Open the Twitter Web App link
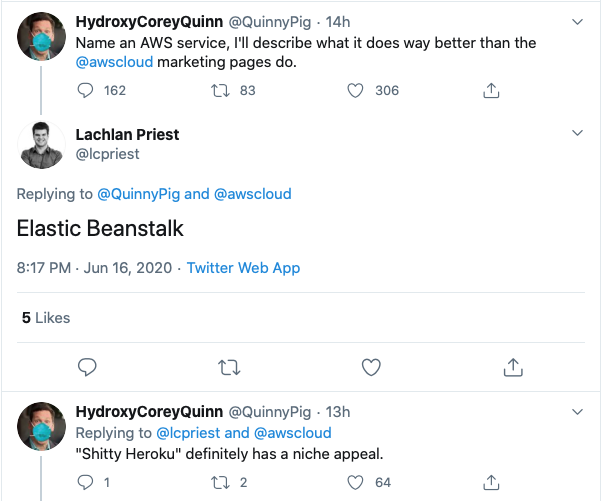Viewport: 601px width, 501px height. [243, 268]
